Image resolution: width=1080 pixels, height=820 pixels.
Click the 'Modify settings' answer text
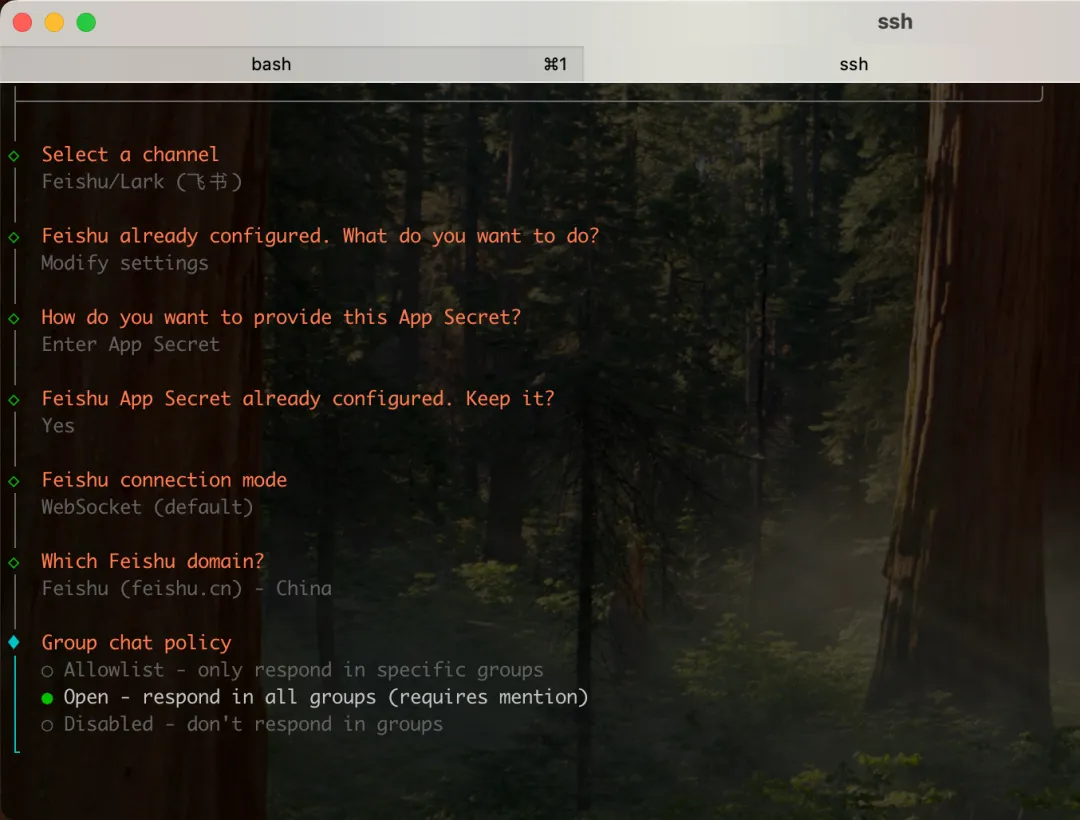point(125,263)
